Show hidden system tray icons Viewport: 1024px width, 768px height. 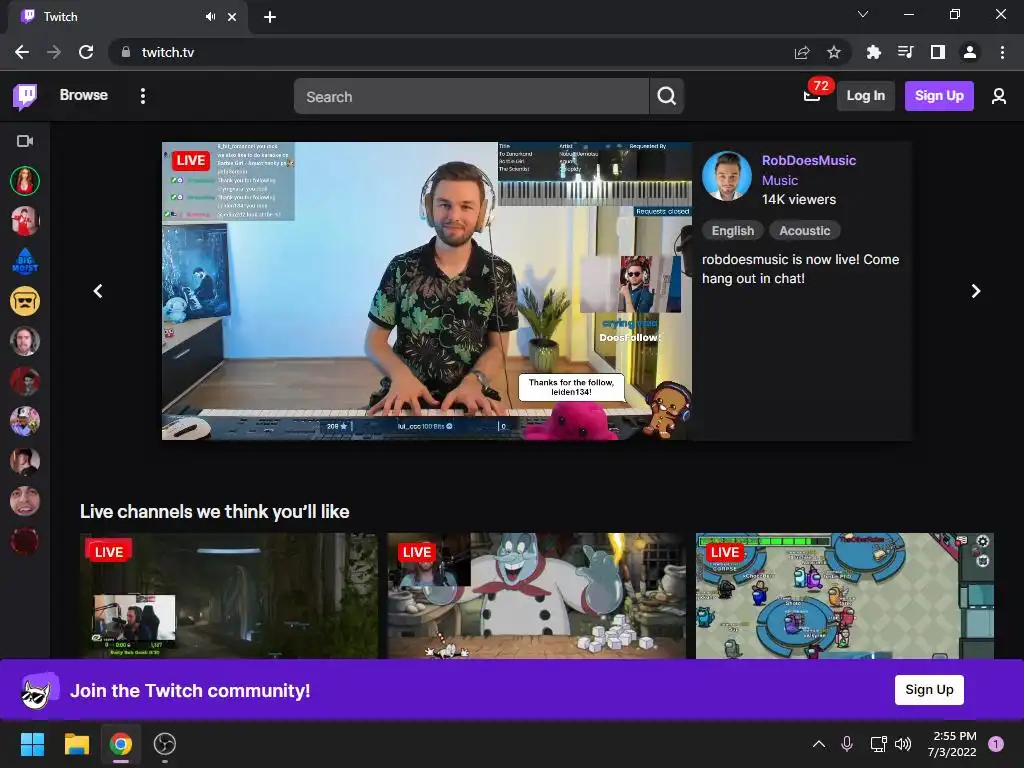click(819, 744)
